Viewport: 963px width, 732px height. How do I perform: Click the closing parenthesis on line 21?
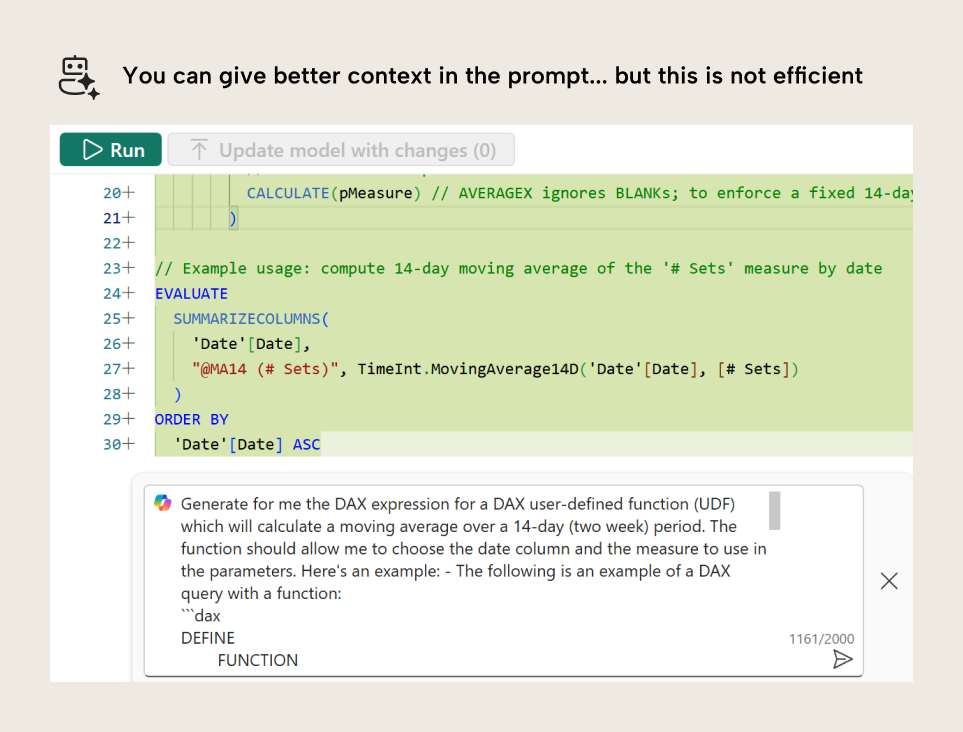233,218
